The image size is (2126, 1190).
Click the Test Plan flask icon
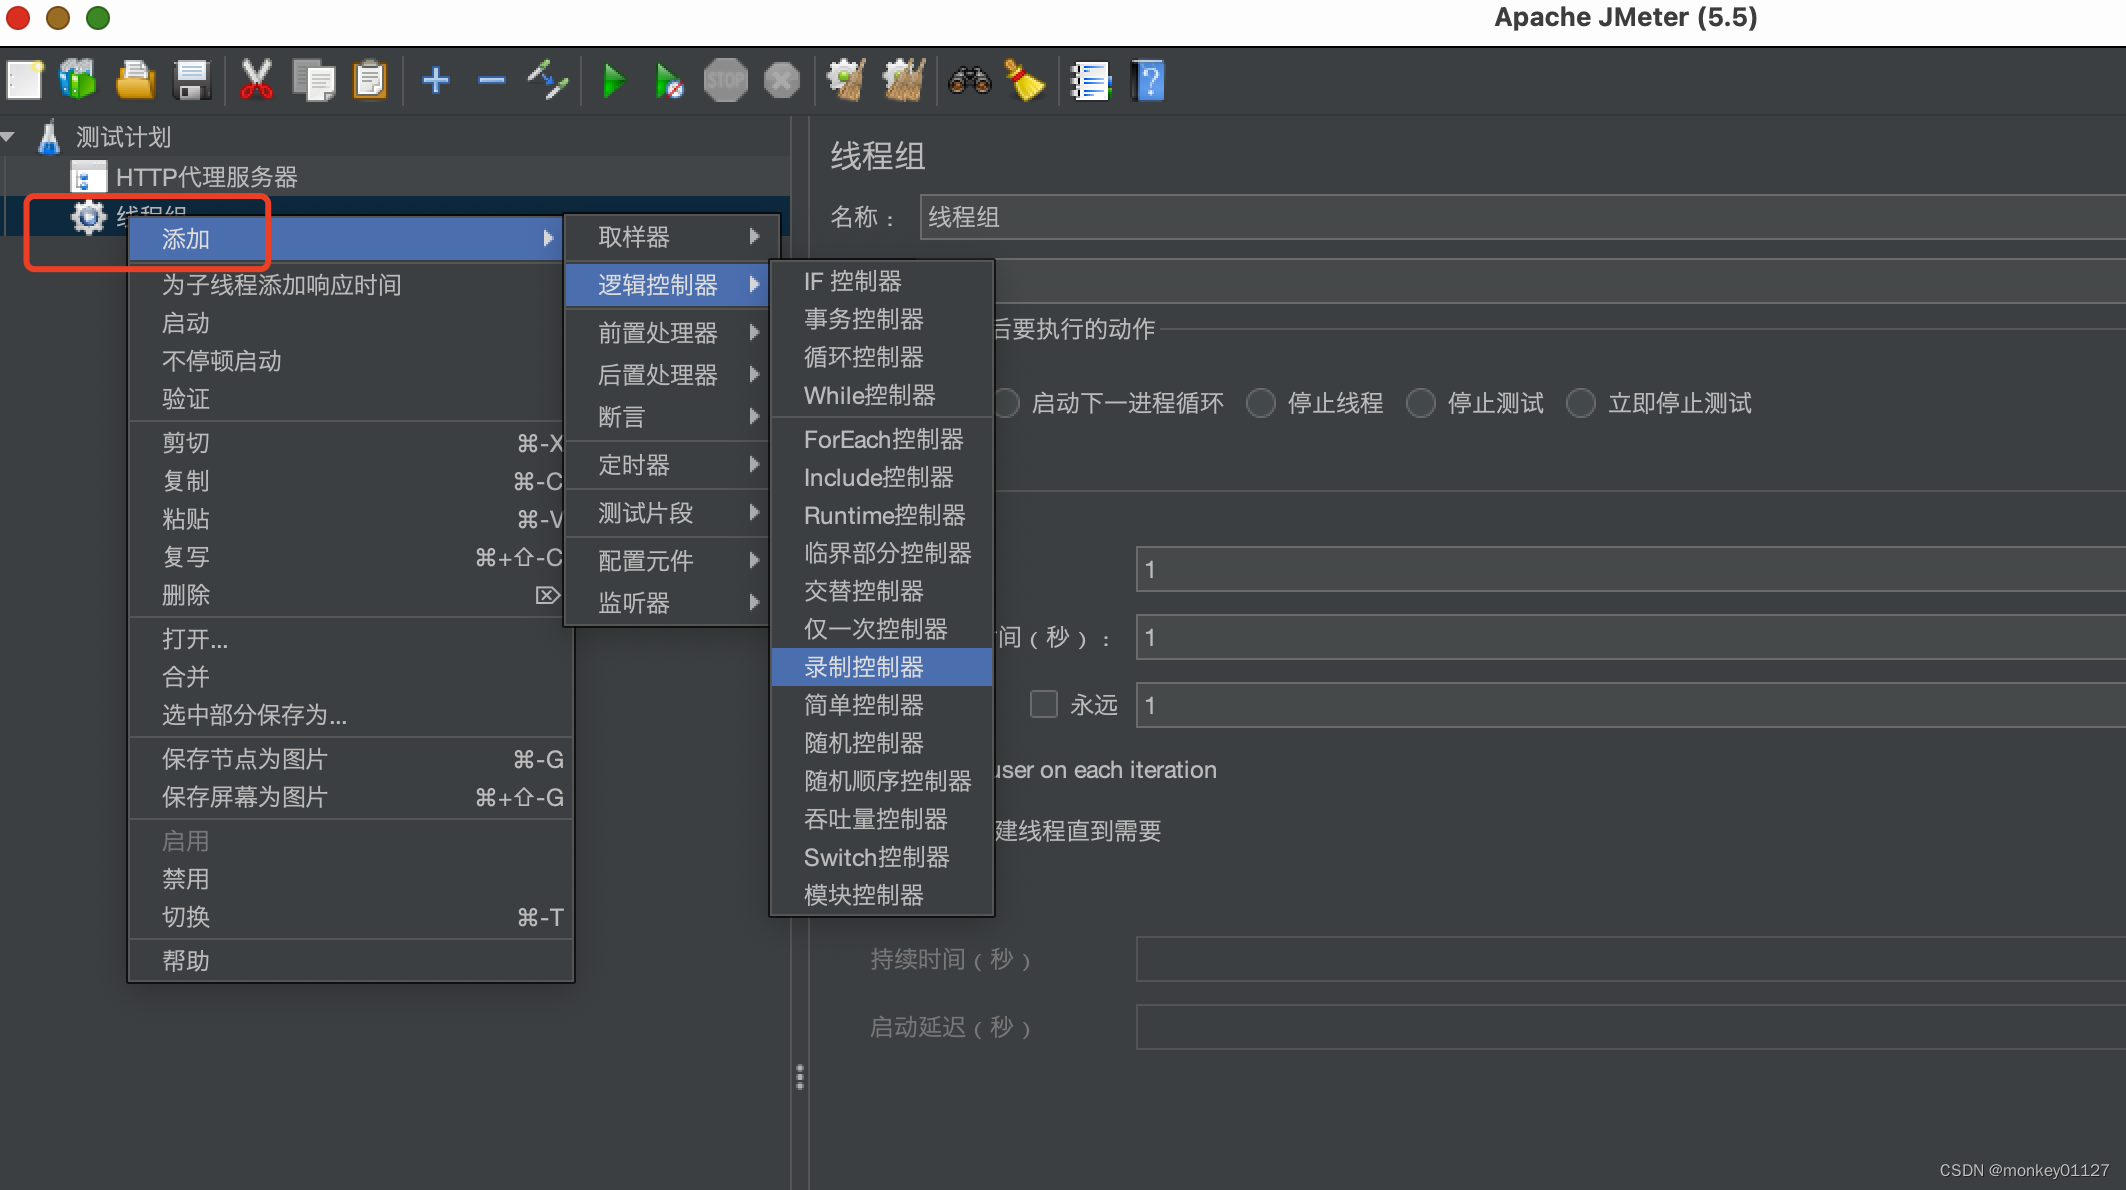pyautogui.click(x=49, y=137)
